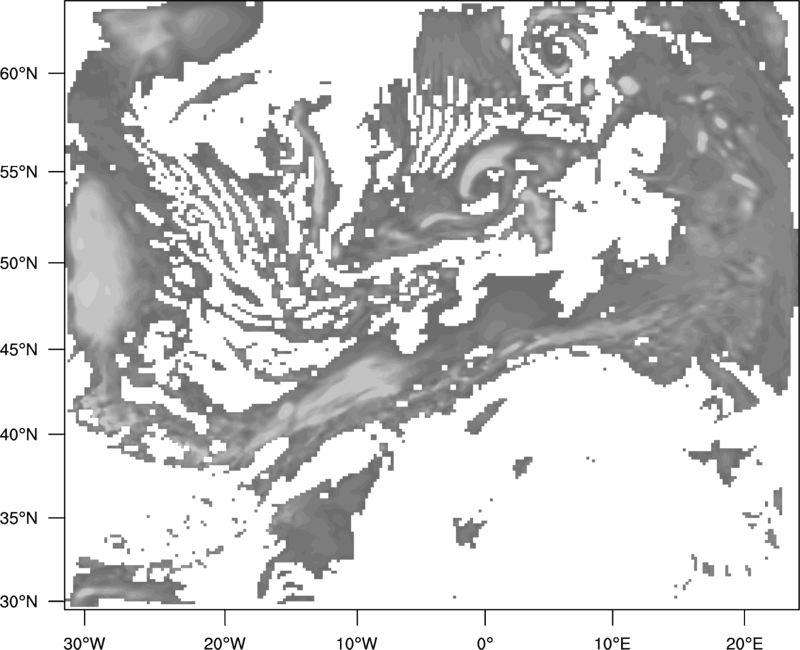The height and width of the screenshot is (650, 800).
Task: Click the 55°N latitude axis label
Action: pos(19,172)
